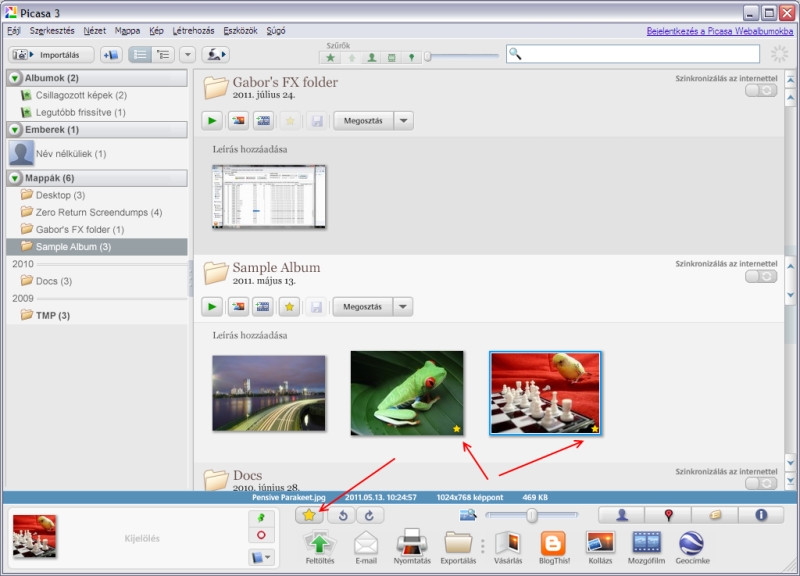Create photo collage for Gabor's FX folder
Image resolution: width=800 pixels, height=576 pixels.
click(238, 121)
